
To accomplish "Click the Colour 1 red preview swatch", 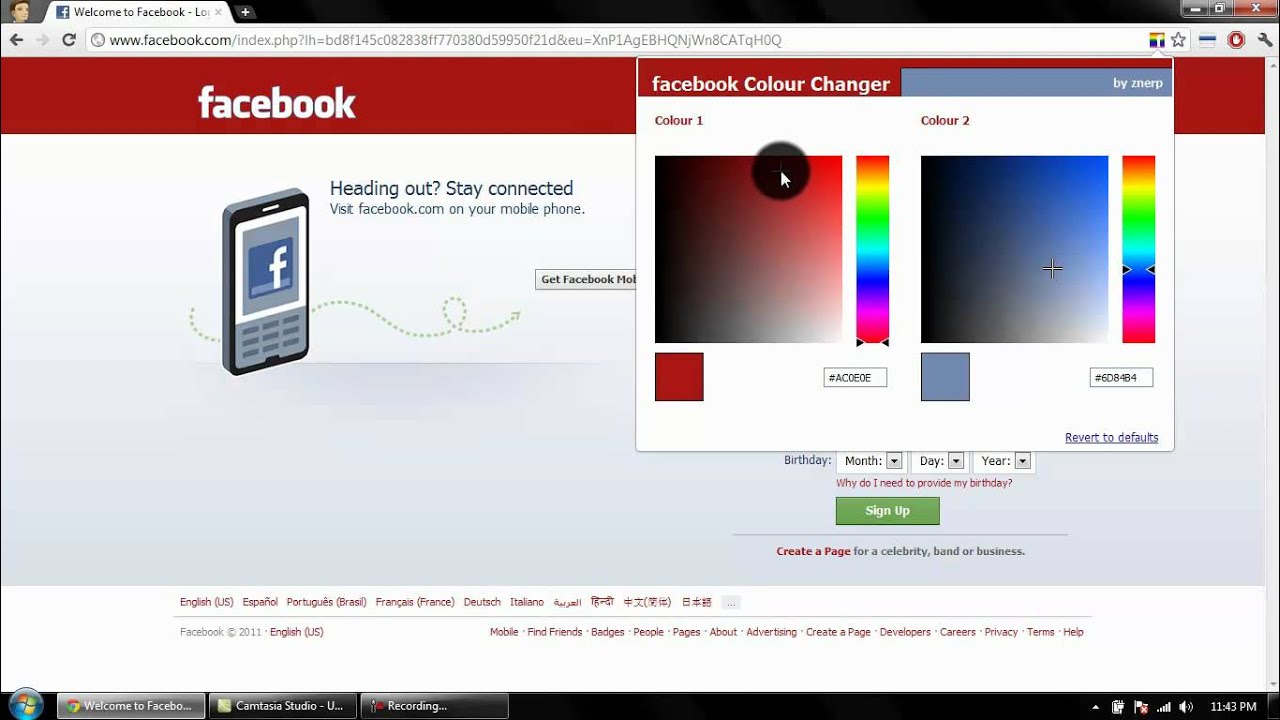I will (x=679, y=377).
